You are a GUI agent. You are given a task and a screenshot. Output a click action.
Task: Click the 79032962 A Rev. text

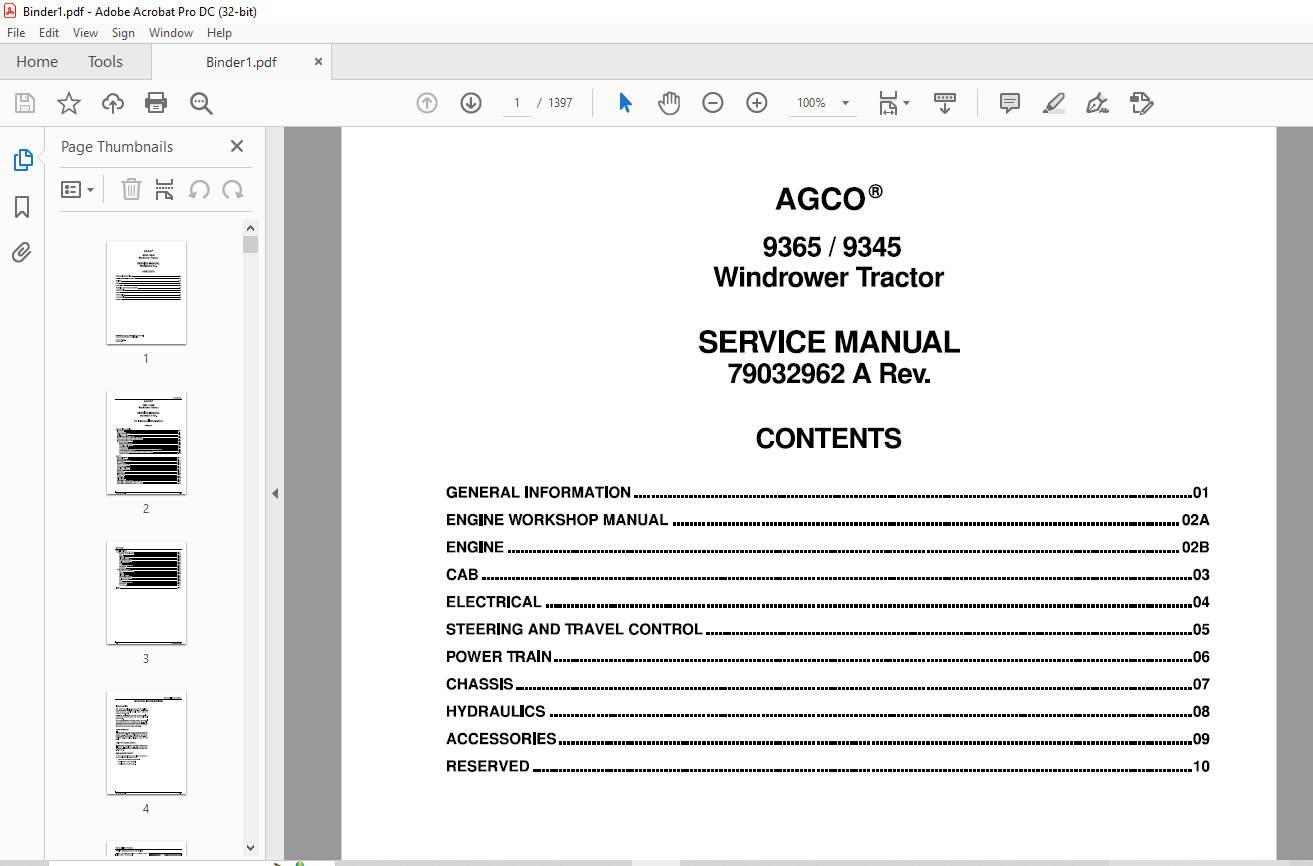[x=829, y=374]
